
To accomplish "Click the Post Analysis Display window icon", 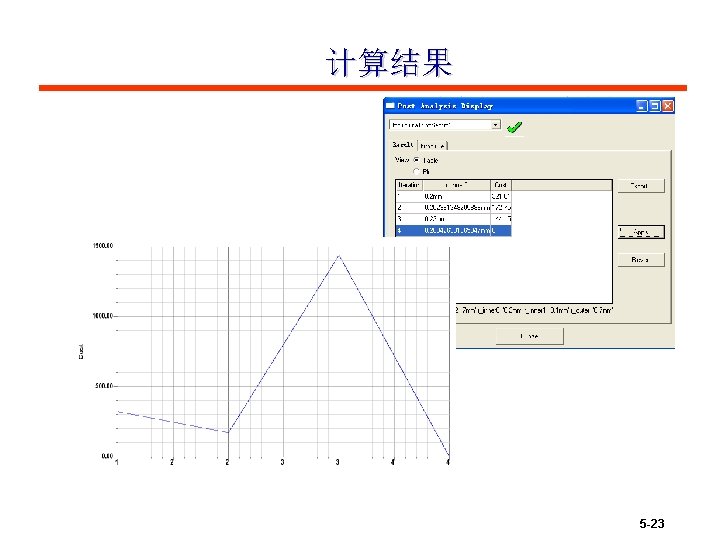I will 390,106.
